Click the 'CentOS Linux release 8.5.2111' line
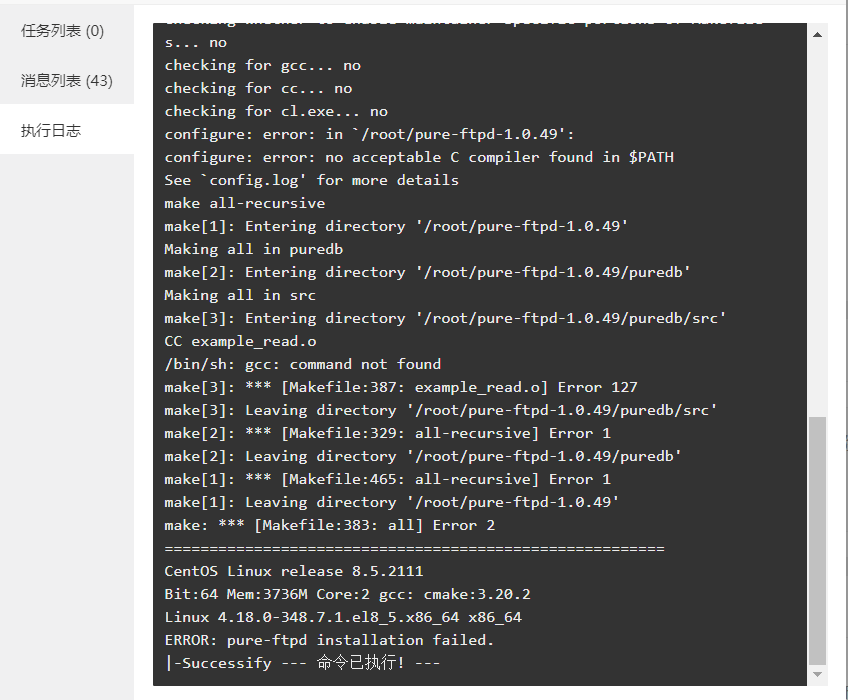Viewport: 848px width, 700px height. 294,571
